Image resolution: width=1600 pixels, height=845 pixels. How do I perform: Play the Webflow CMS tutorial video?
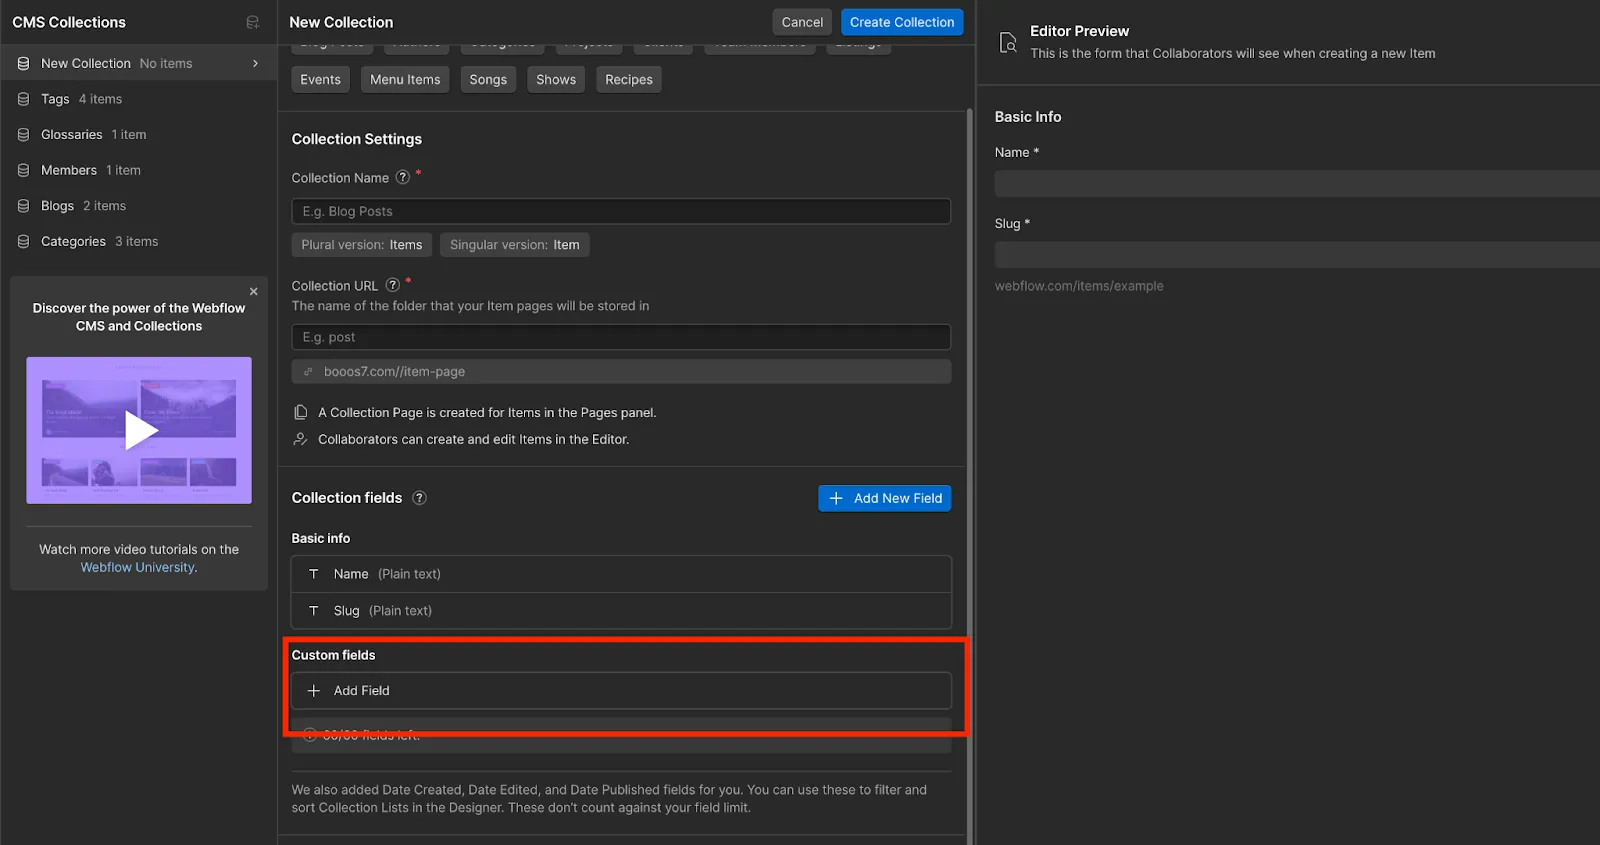coord(140,430)
